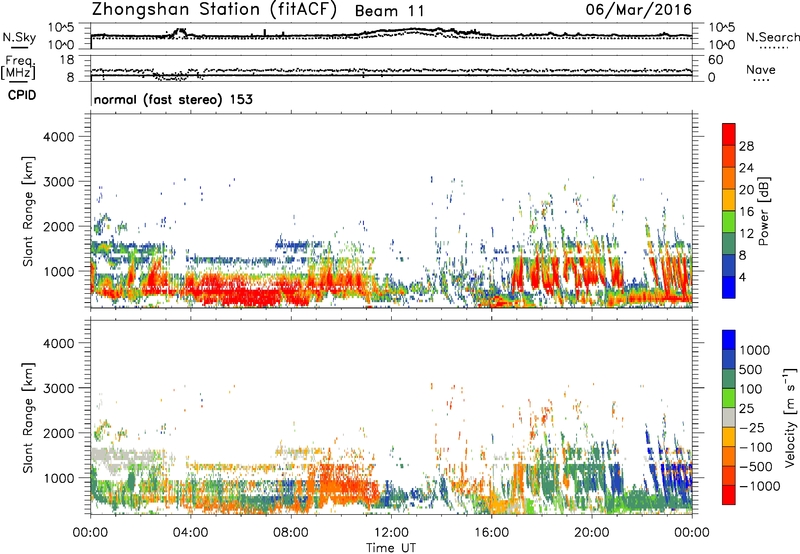Click the "-25" label on Velocity colorbar
Image resolution: width=800 pixels, height=554 pixels.
752,428
